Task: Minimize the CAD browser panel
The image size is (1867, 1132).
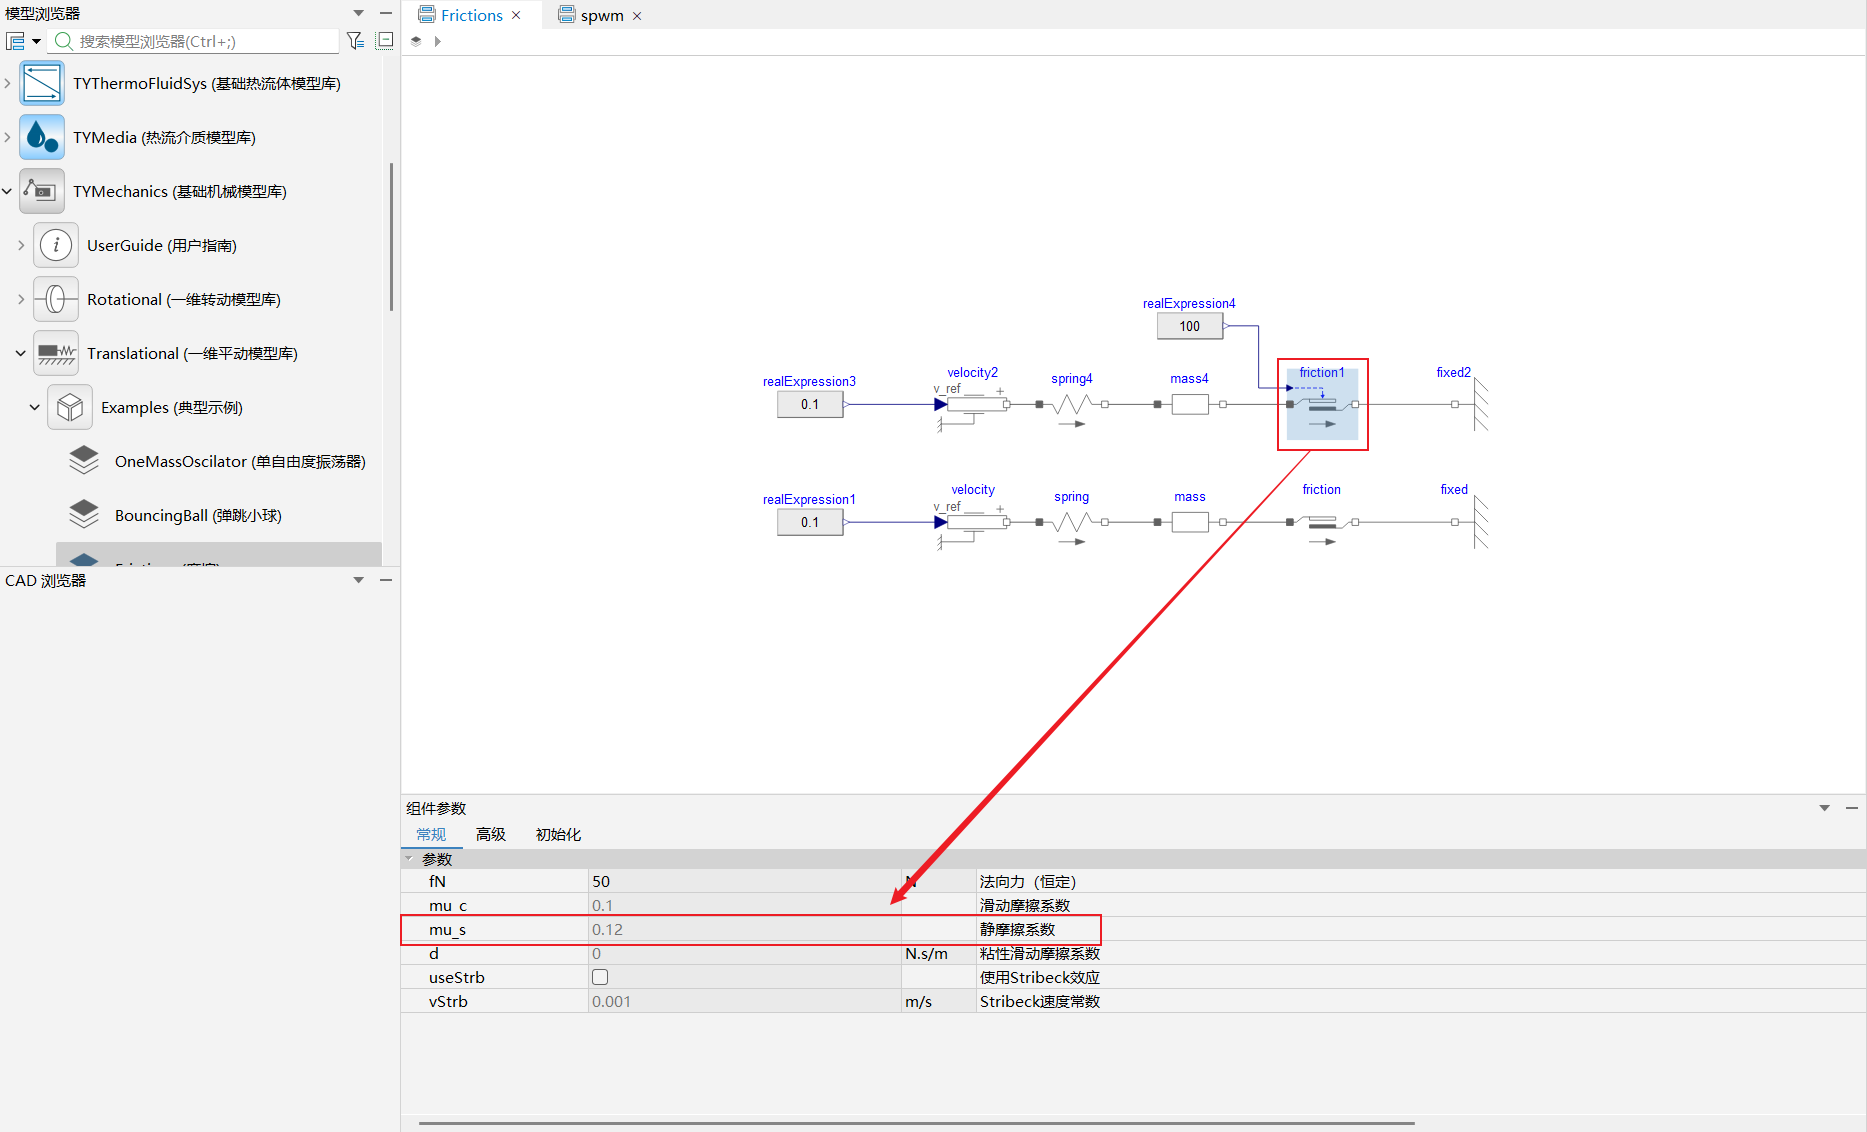Action: click(386, 580)
